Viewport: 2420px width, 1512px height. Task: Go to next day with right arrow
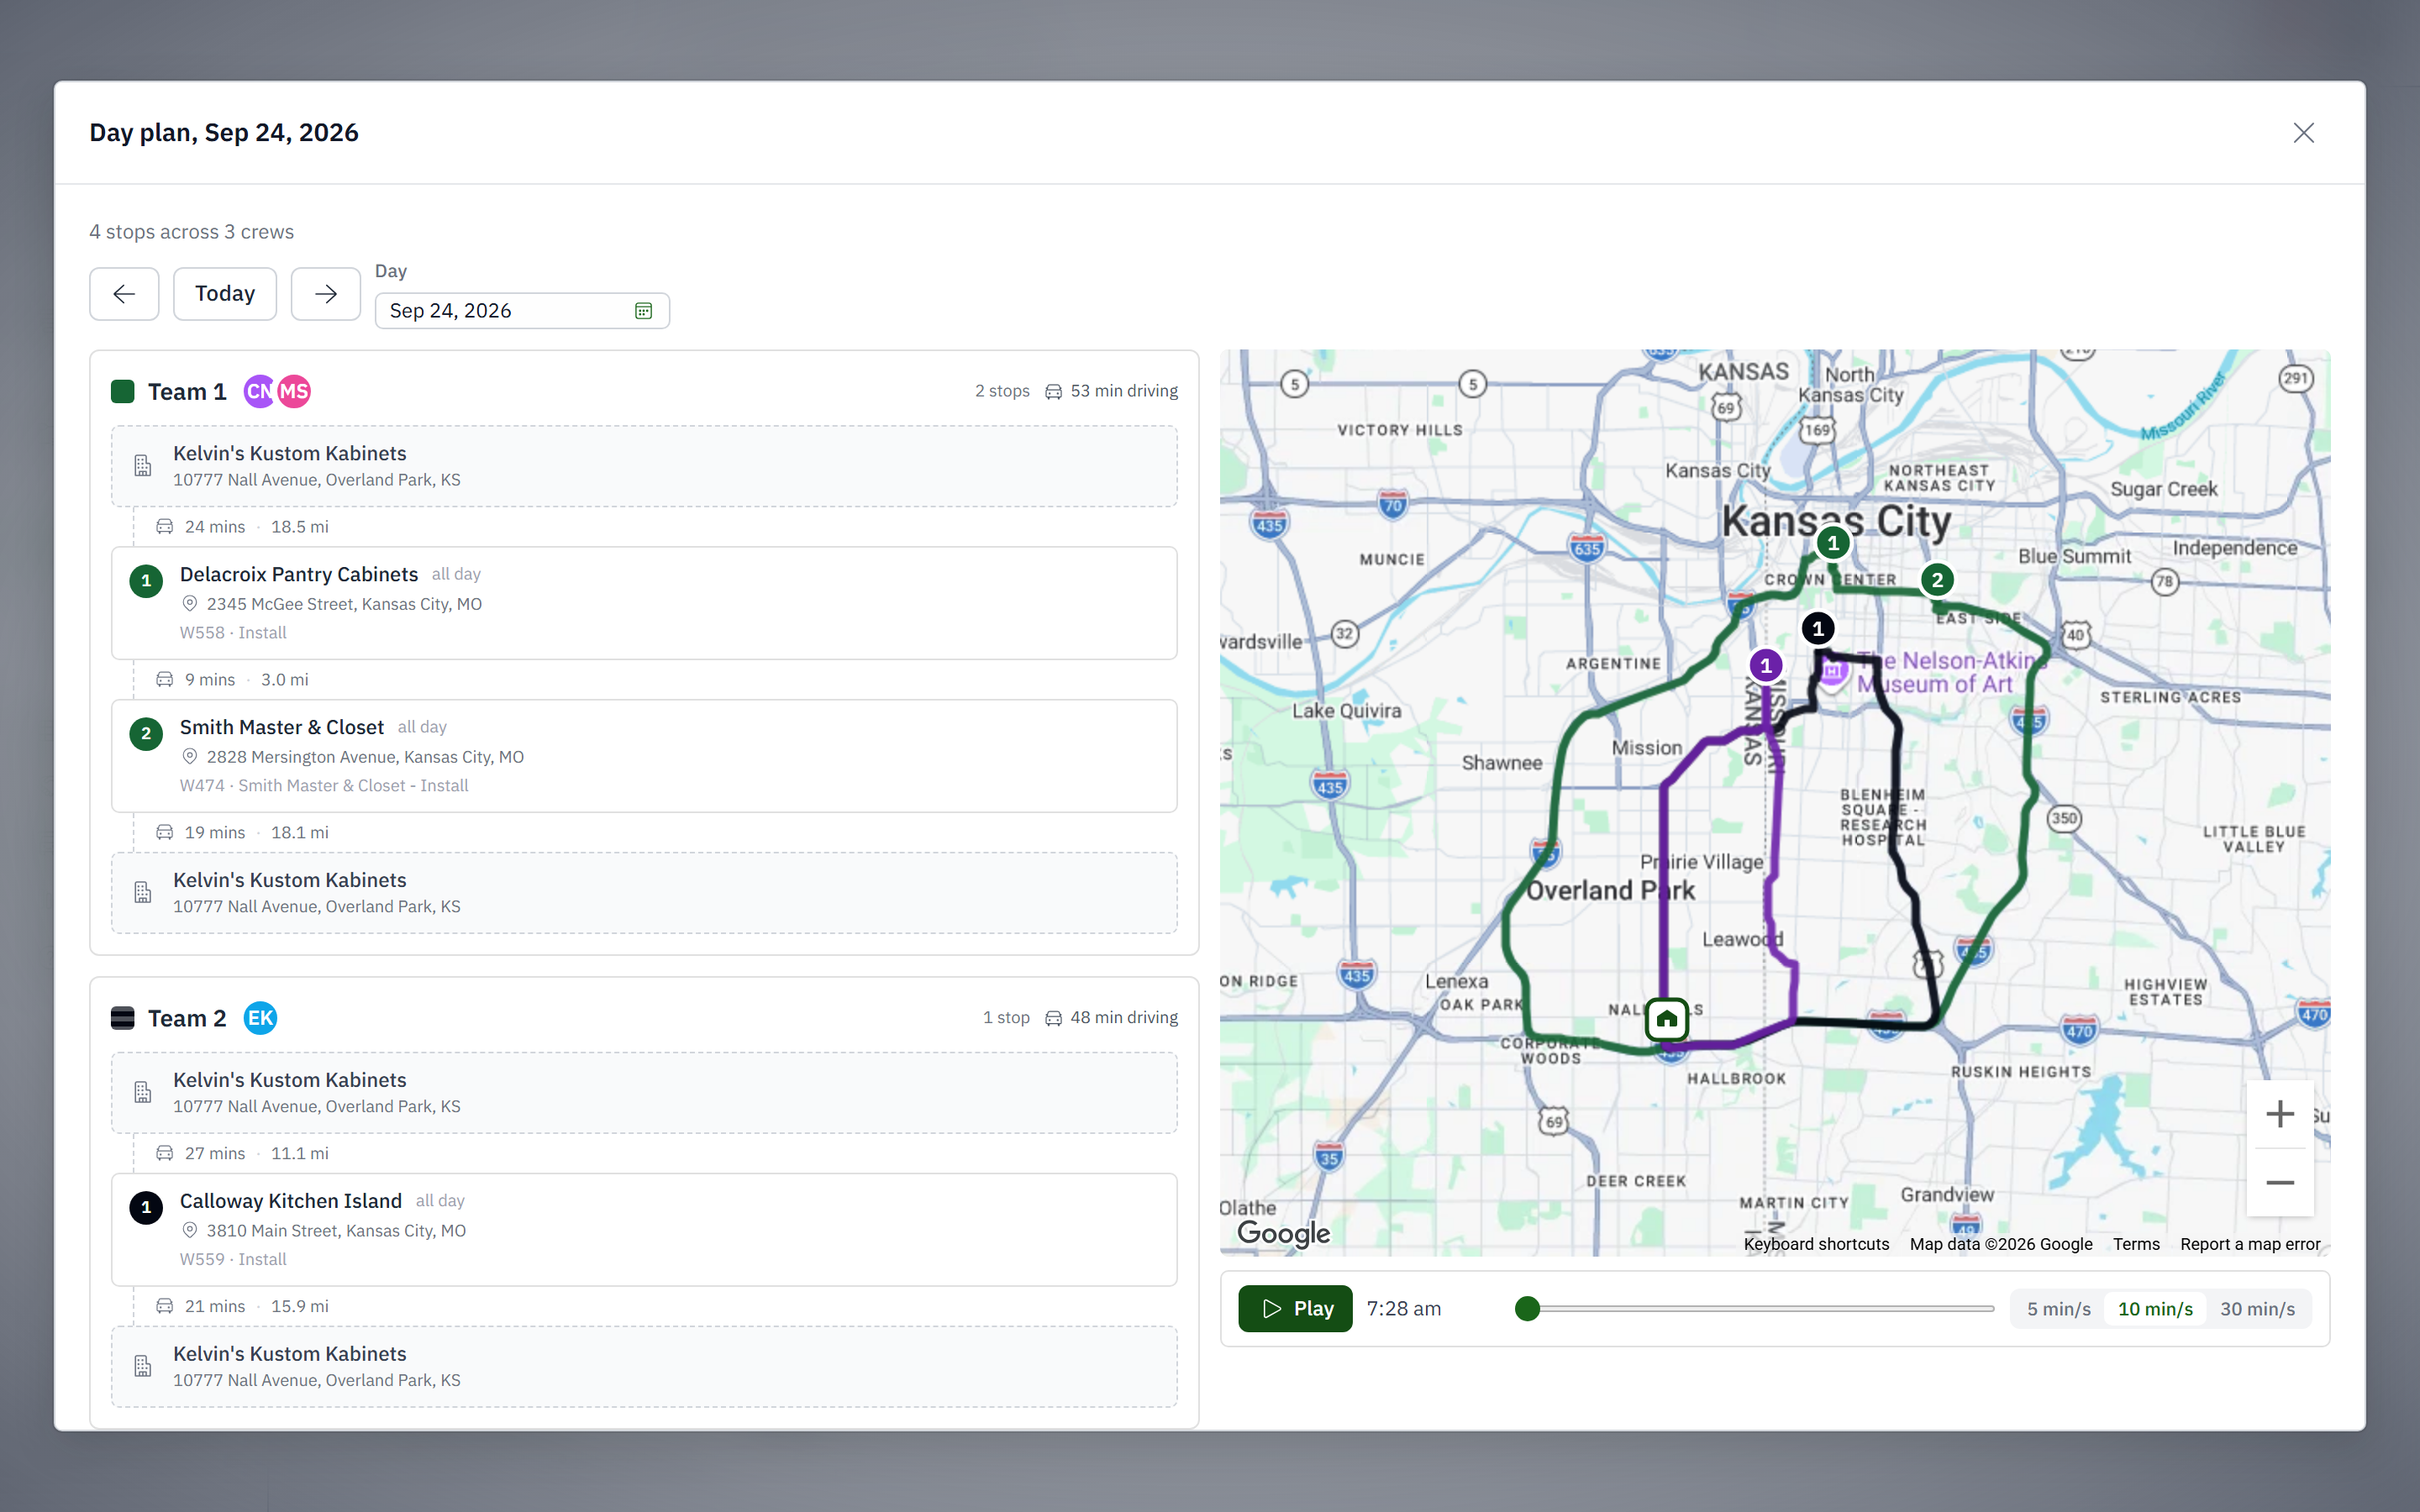pos(325,294)
